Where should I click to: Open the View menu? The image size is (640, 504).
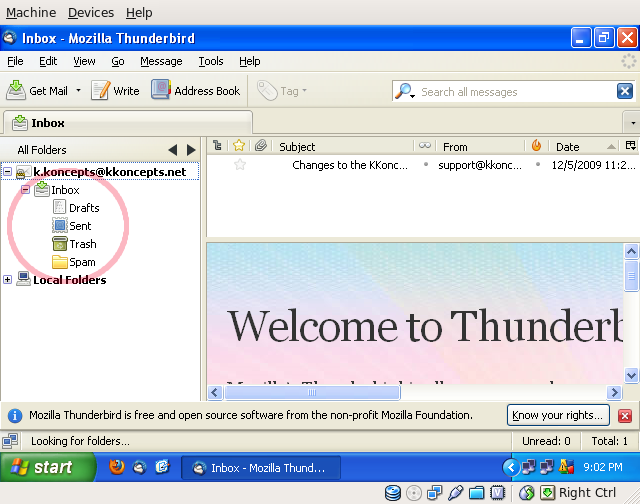pos(84,61)
